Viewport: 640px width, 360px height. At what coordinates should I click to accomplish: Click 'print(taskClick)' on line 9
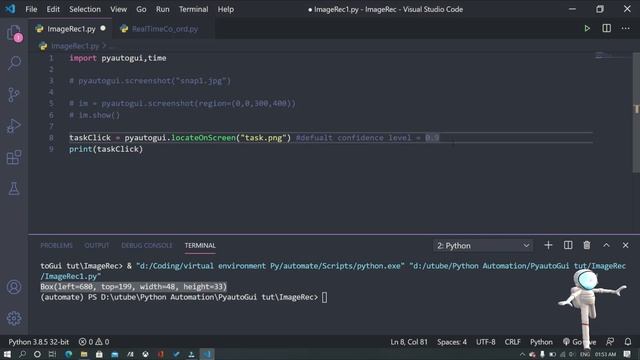tap(106, 149)
